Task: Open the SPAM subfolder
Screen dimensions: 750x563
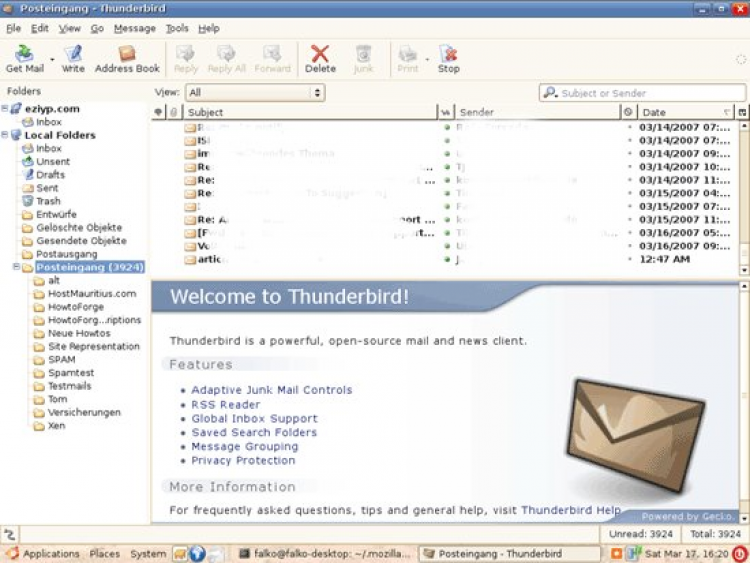Action: (55, 359)
